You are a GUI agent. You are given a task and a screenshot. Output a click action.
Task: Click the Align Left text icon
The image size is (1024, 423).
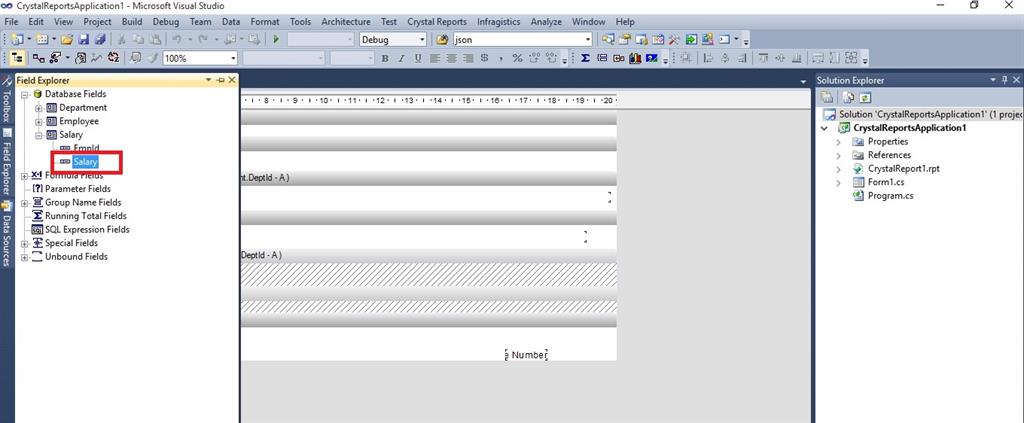pyautogui.click(x=435, y=58)
